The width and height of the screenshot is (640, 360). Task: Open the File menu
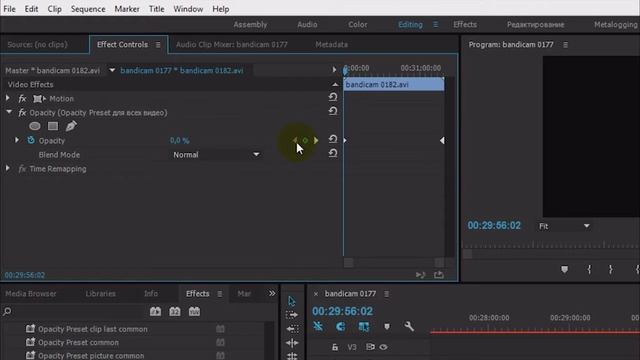click(9, 9)
